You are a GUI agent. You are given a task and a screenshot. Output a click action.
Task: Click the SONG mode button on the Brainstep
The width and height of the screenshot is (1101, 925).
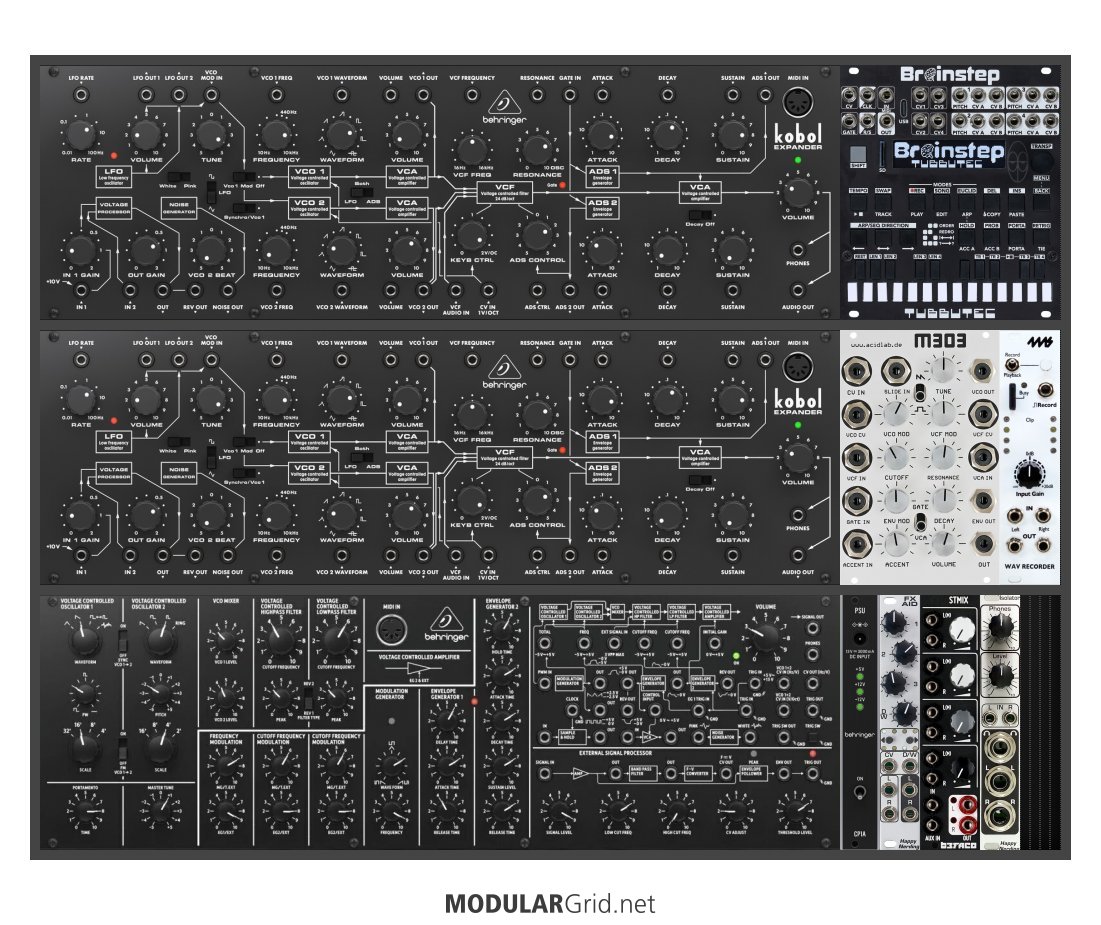(942, 202)
